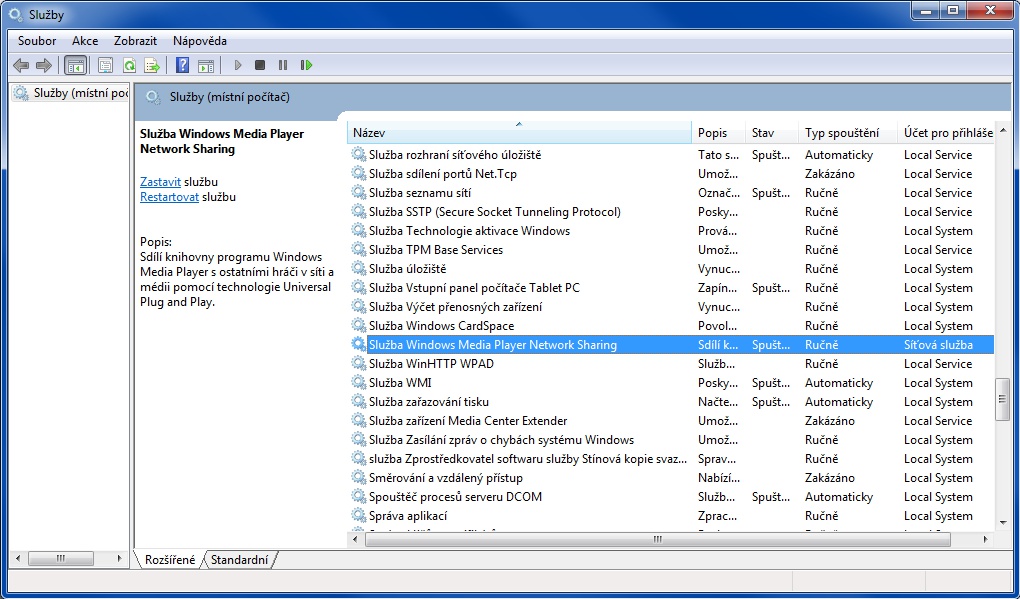
Task: Sort by the Název column header
Action: (519, 133)
